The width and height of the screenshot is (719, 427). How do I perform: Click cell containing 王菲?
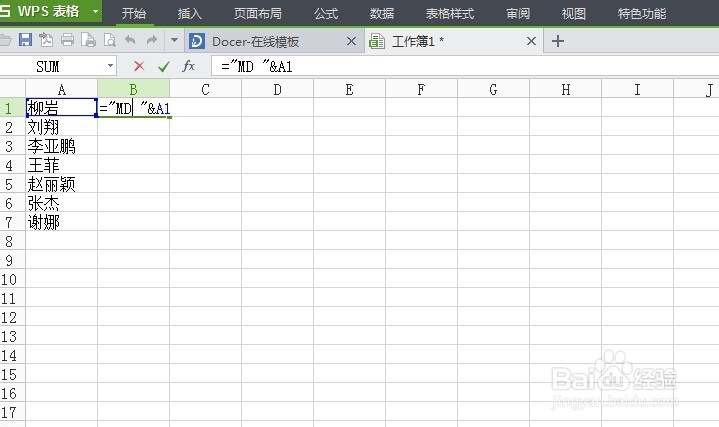pyautogui.click(x=61, y=165)
